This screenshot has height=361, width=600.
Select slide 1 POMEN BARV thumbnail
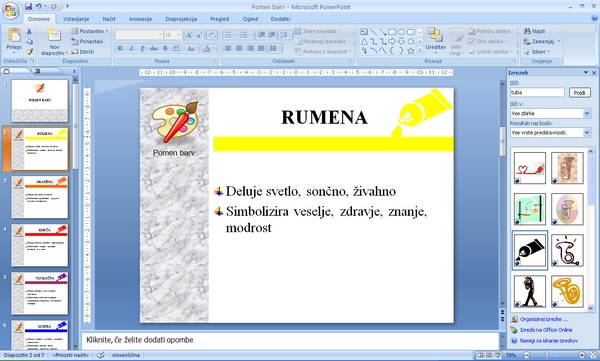(40, 101)
